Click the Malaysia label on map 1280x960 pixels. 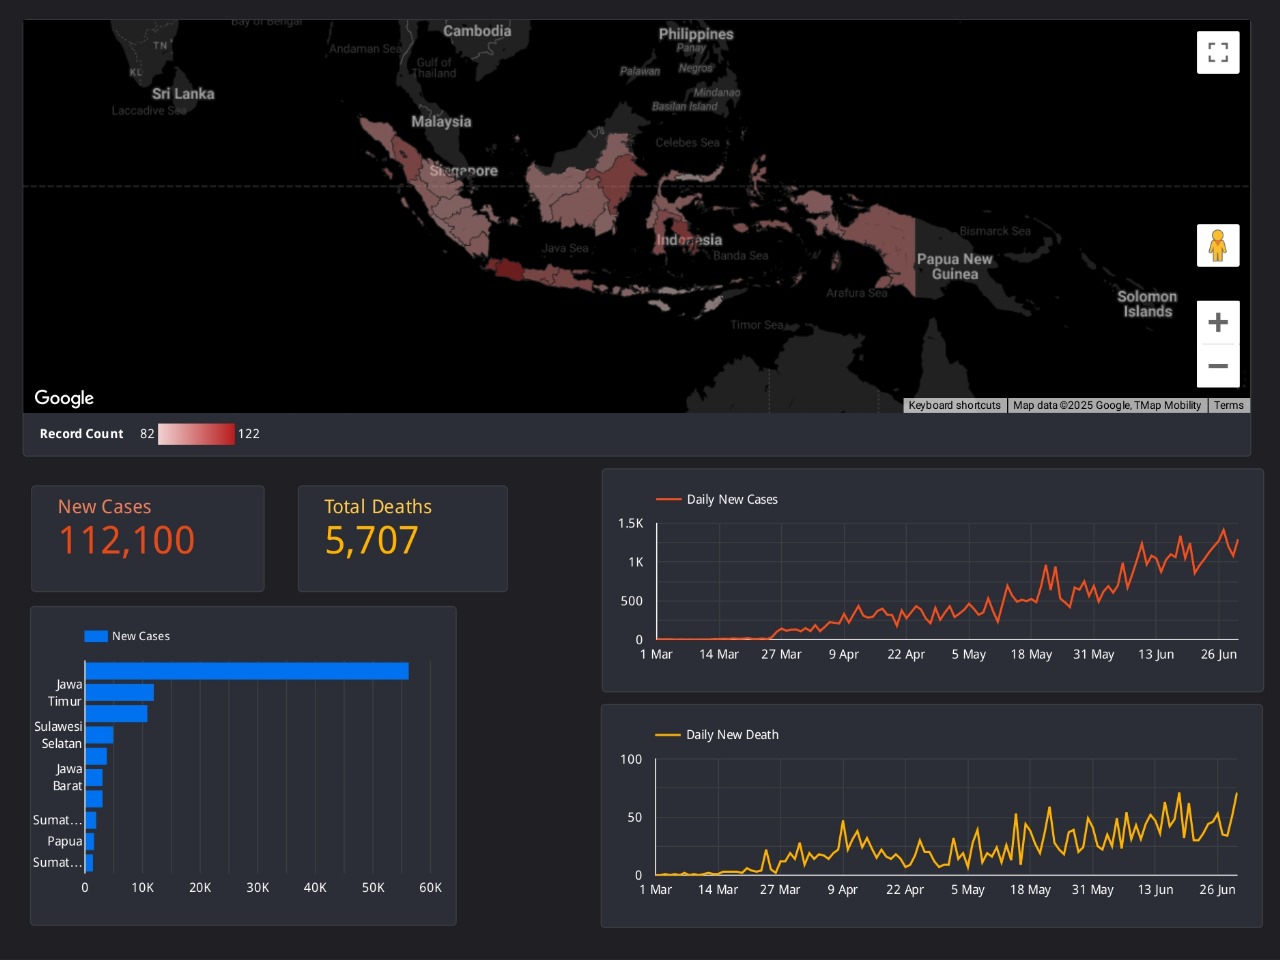pyautogui.click(x=441, y=122)
